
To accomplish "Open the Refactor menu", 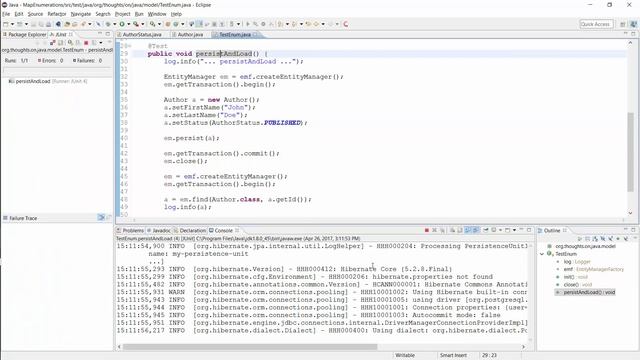I will [x=57, y=14].
